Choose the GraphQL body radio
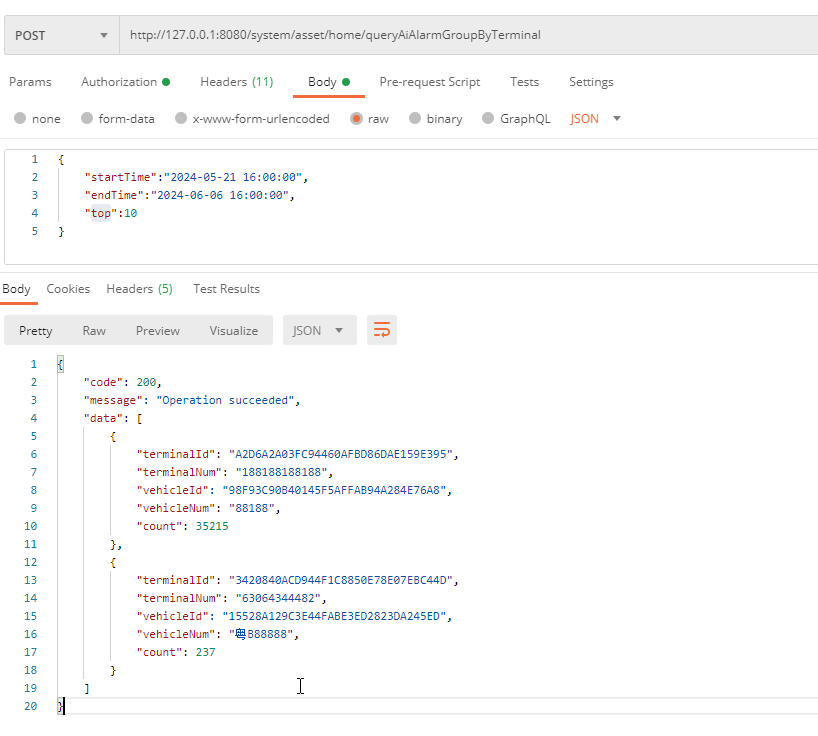818x736 pixels. [488, 119]
